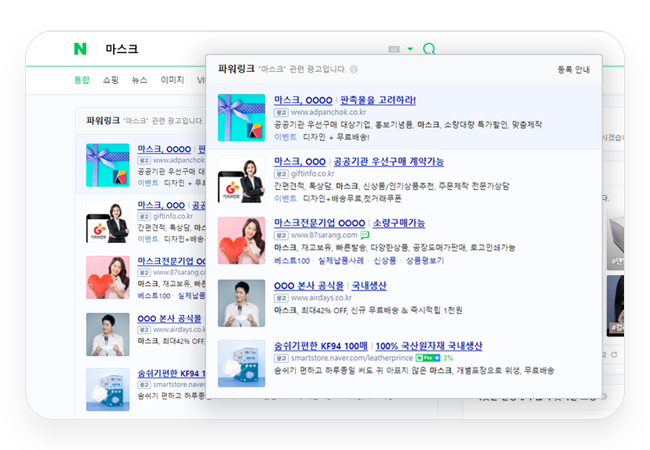Select the 뉴스 tab

click(139, 80)
